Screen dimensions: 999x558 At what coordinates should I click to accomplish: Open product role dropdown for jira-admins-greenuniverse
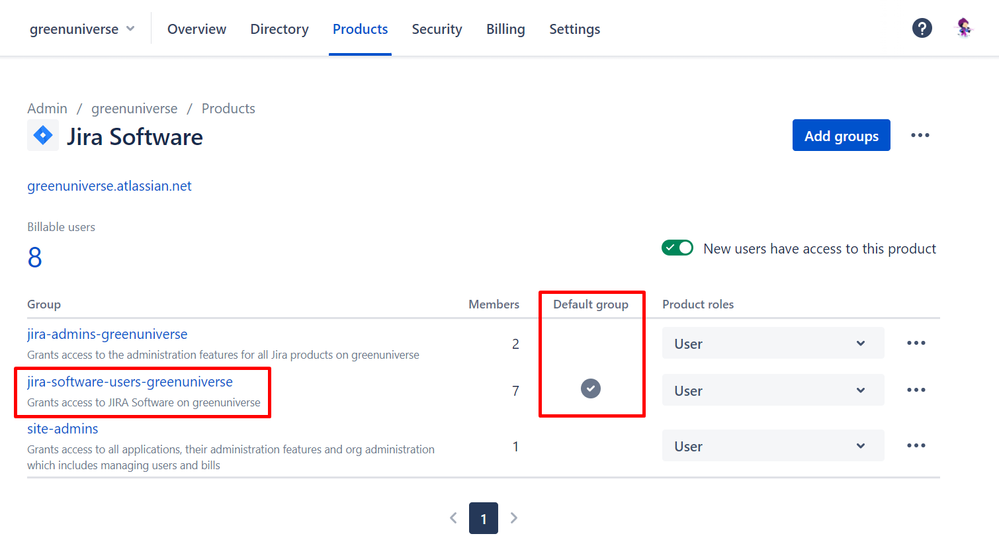(772, 343)
